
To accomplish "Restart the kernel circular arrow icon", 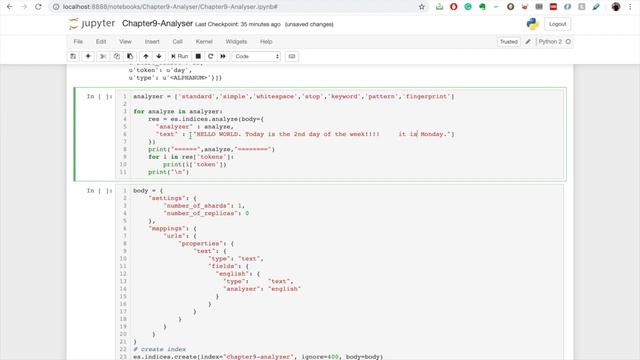I will (211, 56).
